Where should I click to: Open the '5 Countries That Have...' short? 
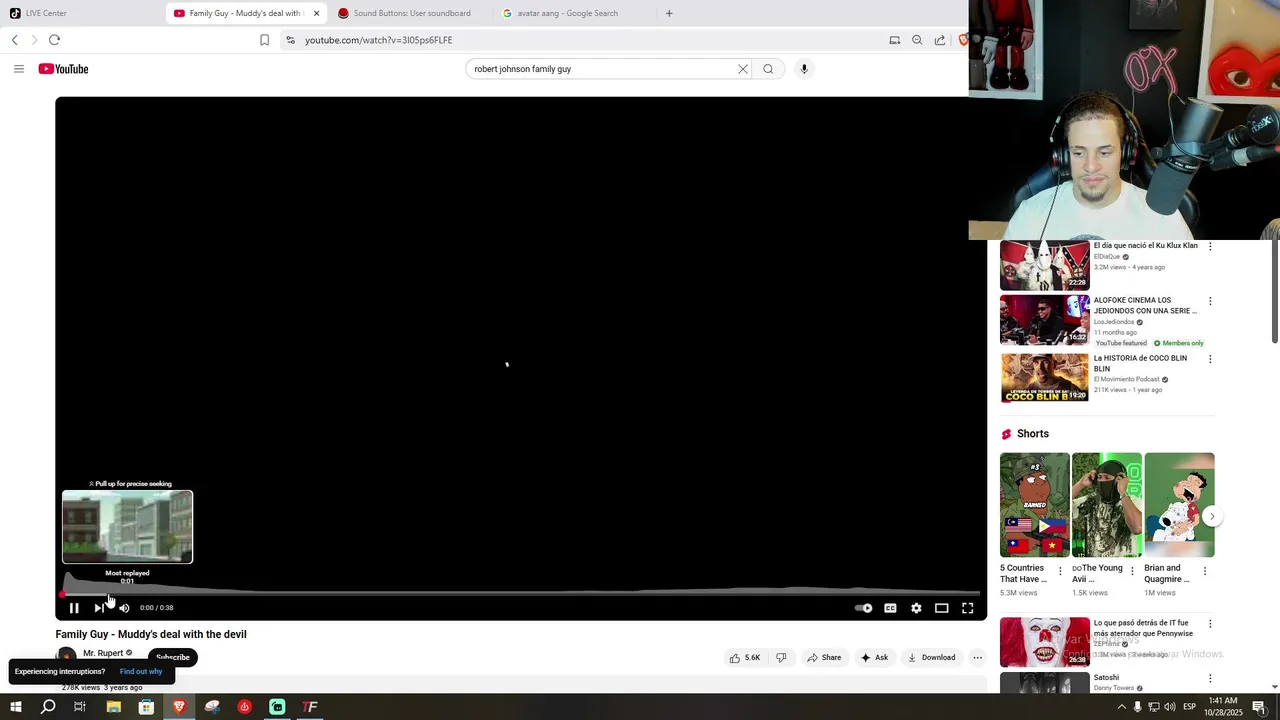pyautogui.click(x=1034, y=505)
